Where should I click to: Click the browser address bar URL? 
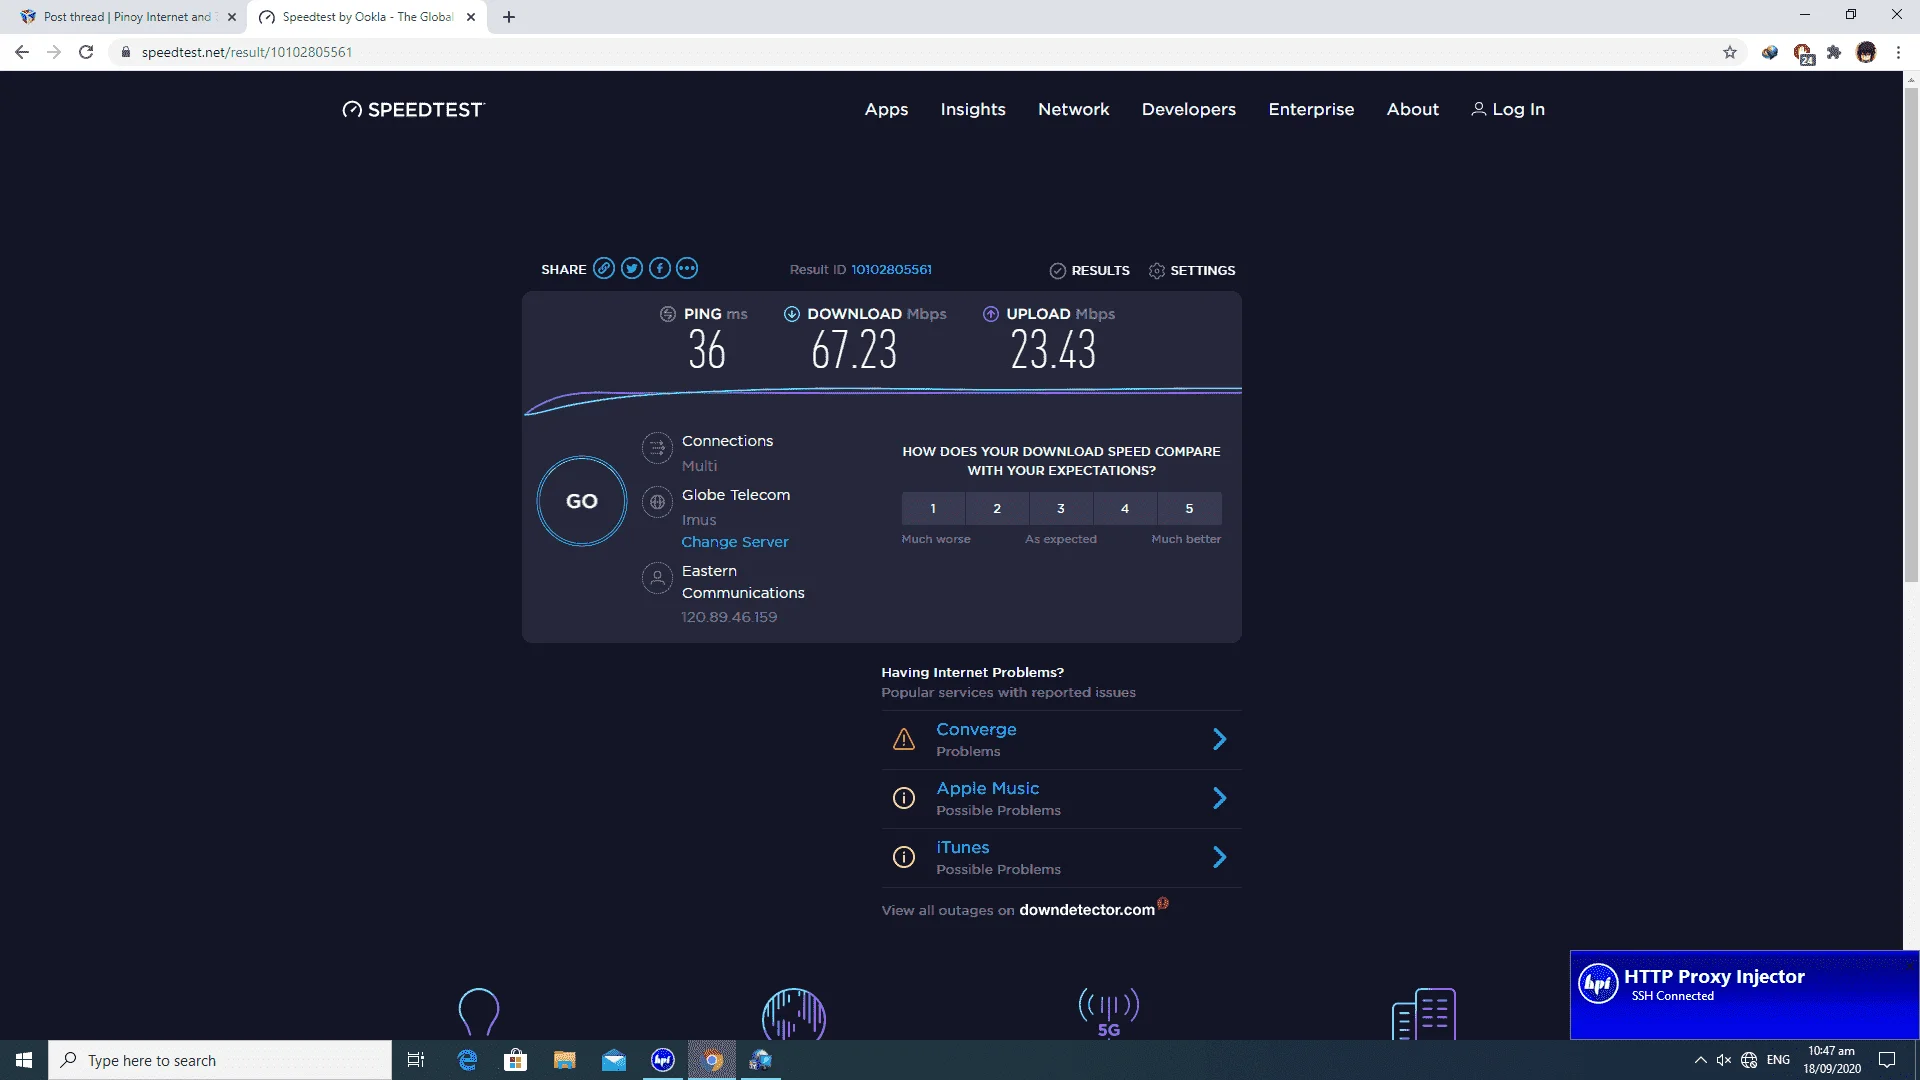click(x=247, y=52)
